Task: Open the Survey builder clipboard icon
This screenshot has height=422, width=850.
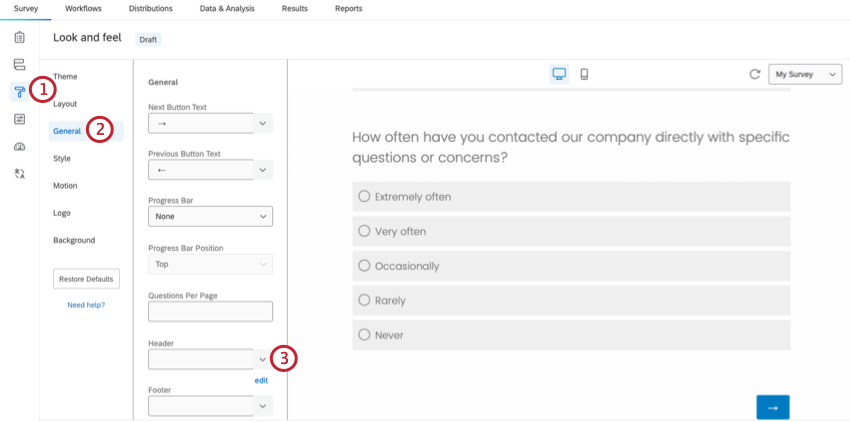Action: click(19, 38)
